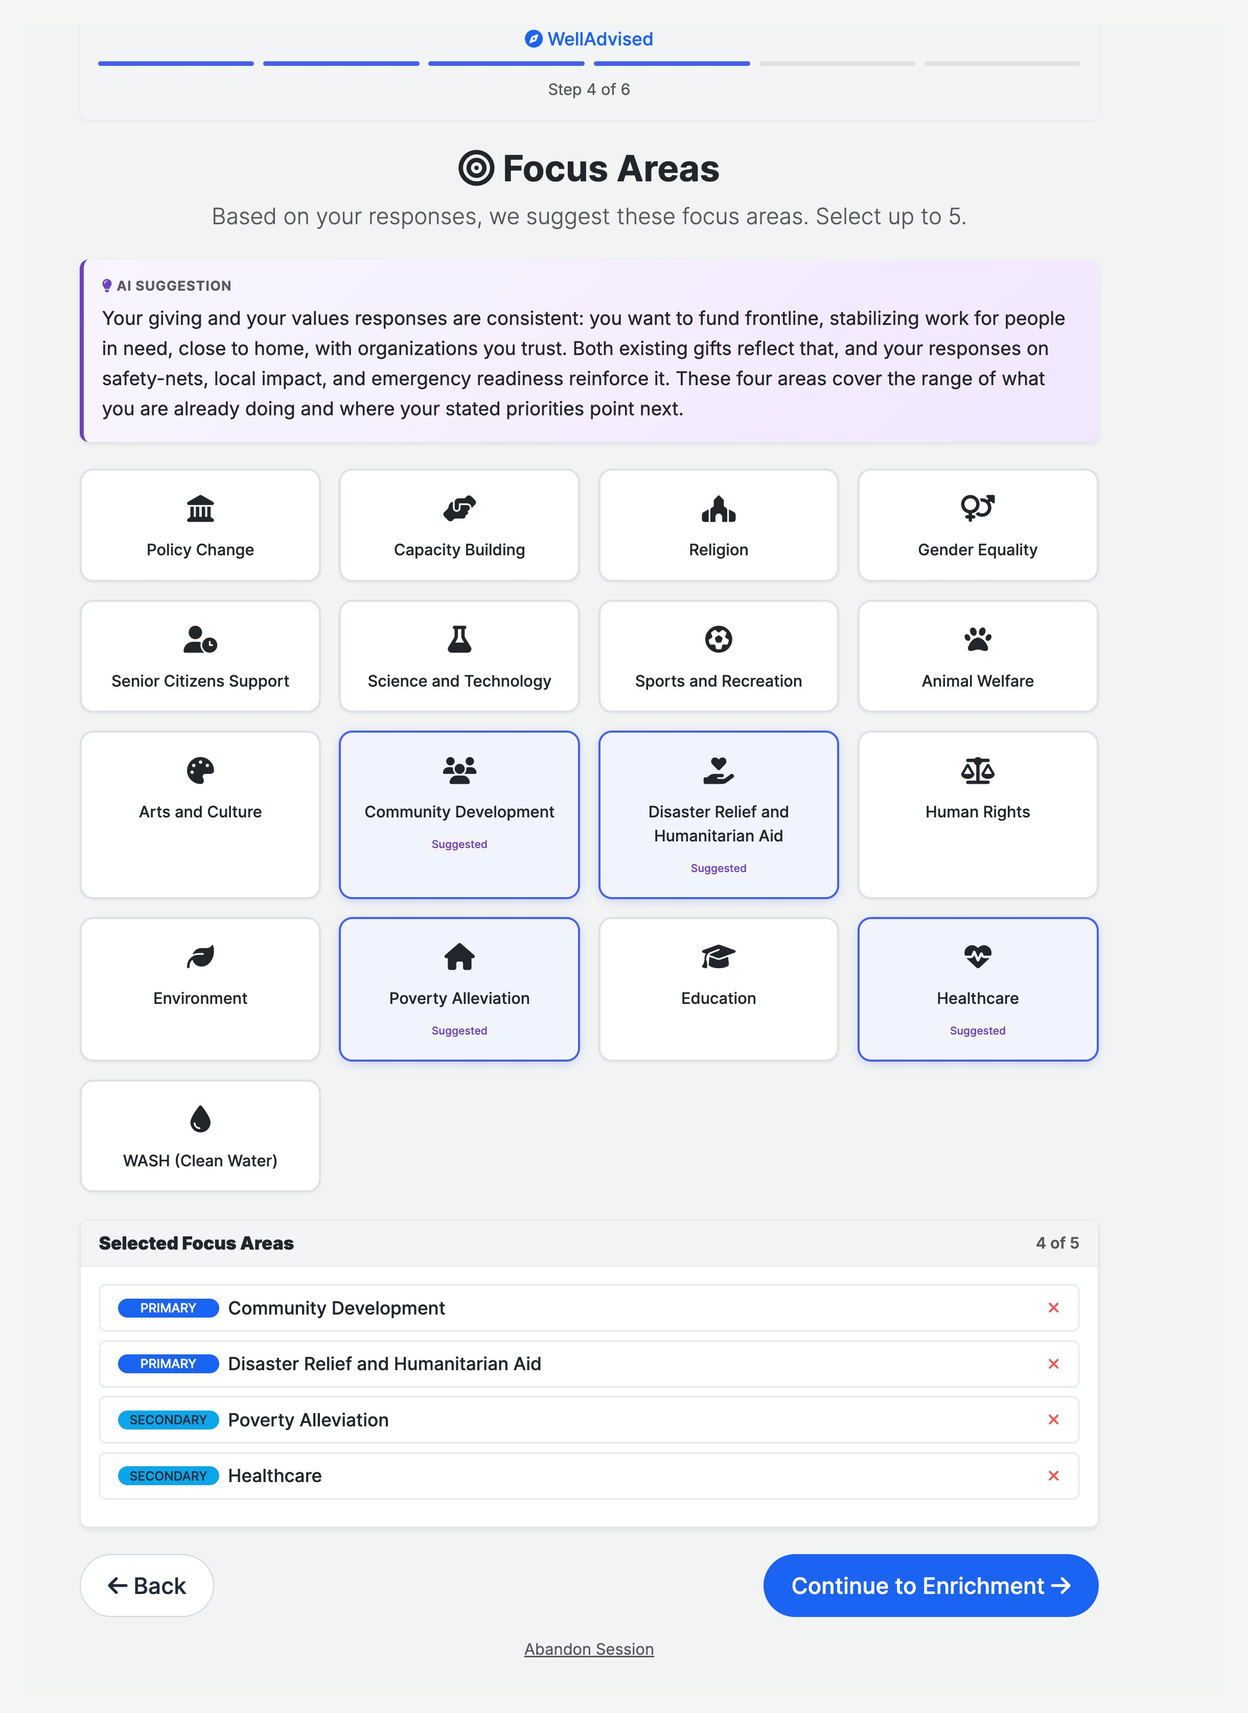
Task: Click the Healthcare heartbeat icon
Action: (977, 957)
